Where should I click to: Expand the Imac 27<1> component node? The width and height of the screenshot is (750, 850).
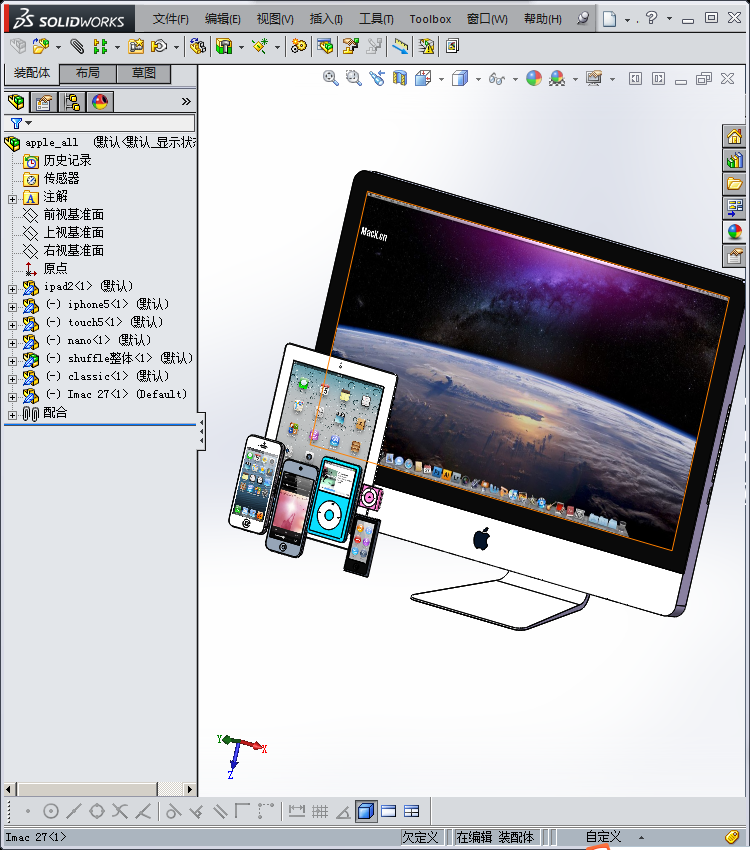pos(12,397)
